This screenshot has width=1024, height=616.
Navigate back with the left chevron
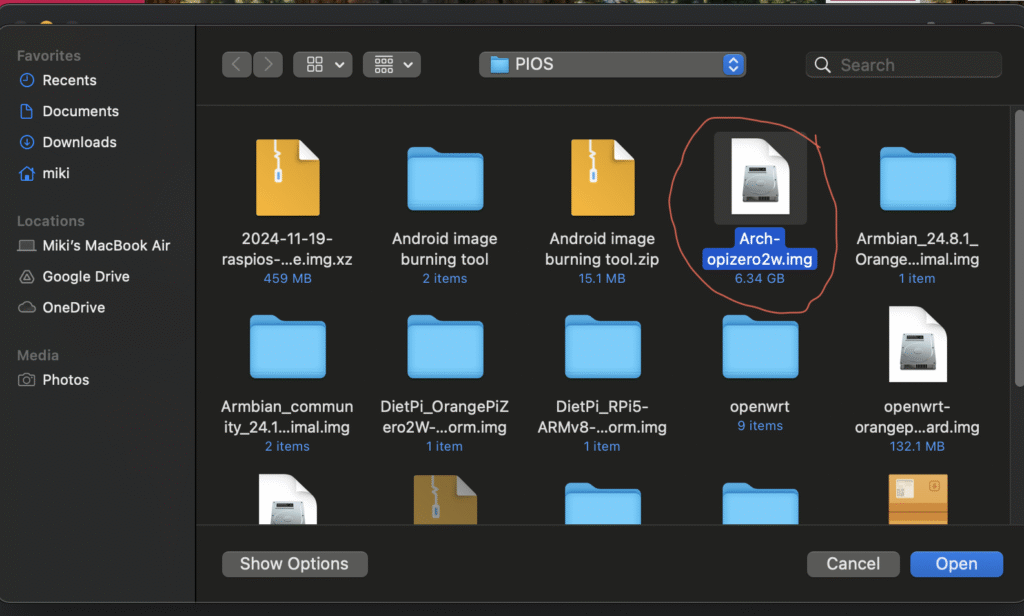236,65
